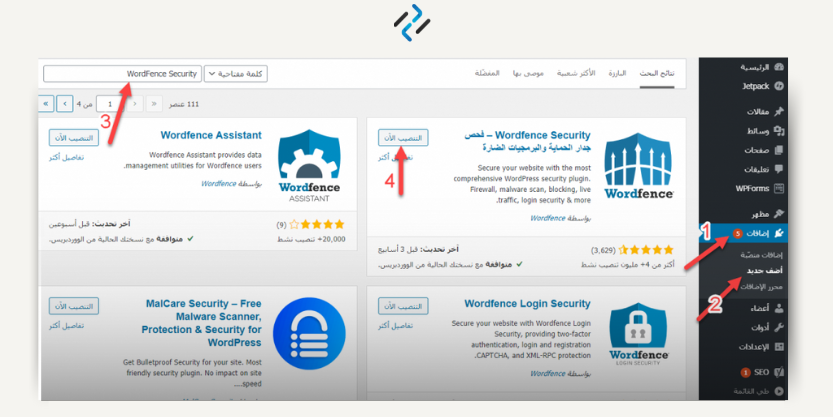Open وسائط media icon in sidebar

coord(779,131)
